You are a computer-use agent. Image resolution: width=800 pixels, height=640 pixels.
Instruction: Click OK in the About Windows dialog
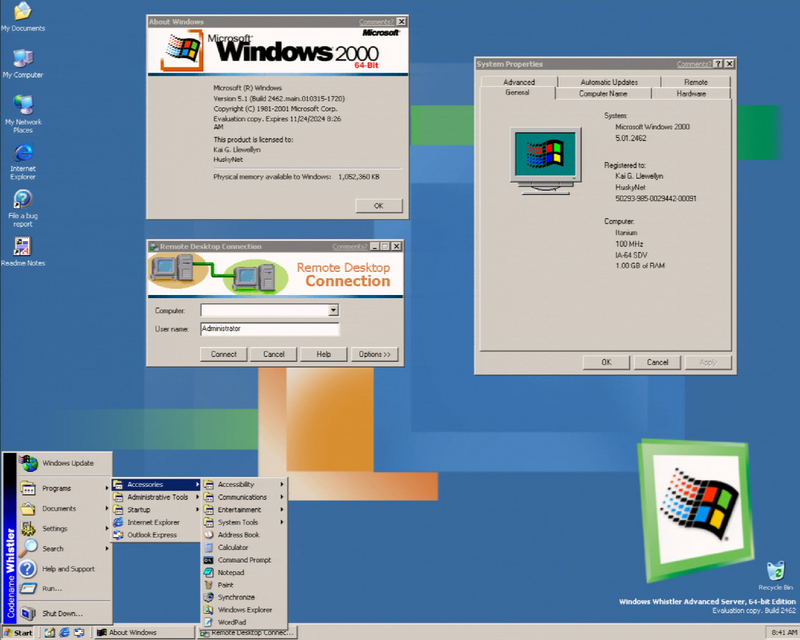[378, 205]
